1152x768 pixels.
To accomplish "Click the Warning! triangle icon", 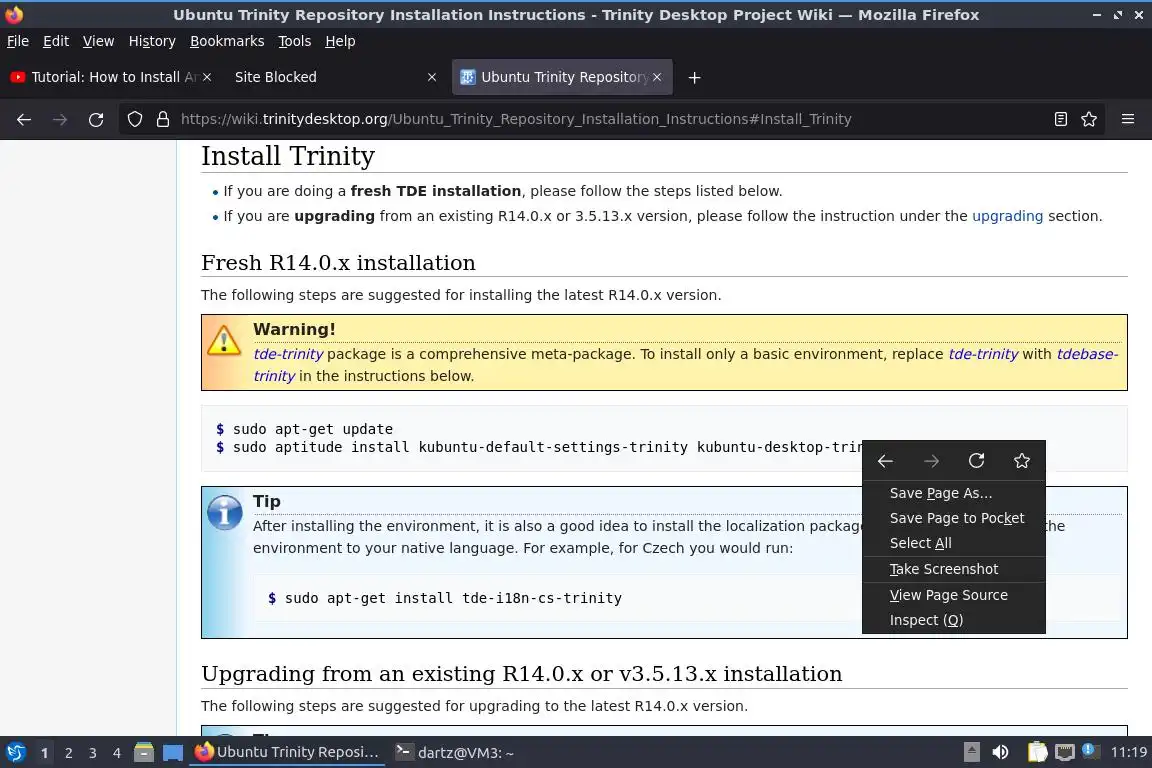I will [x=223, y=340].
